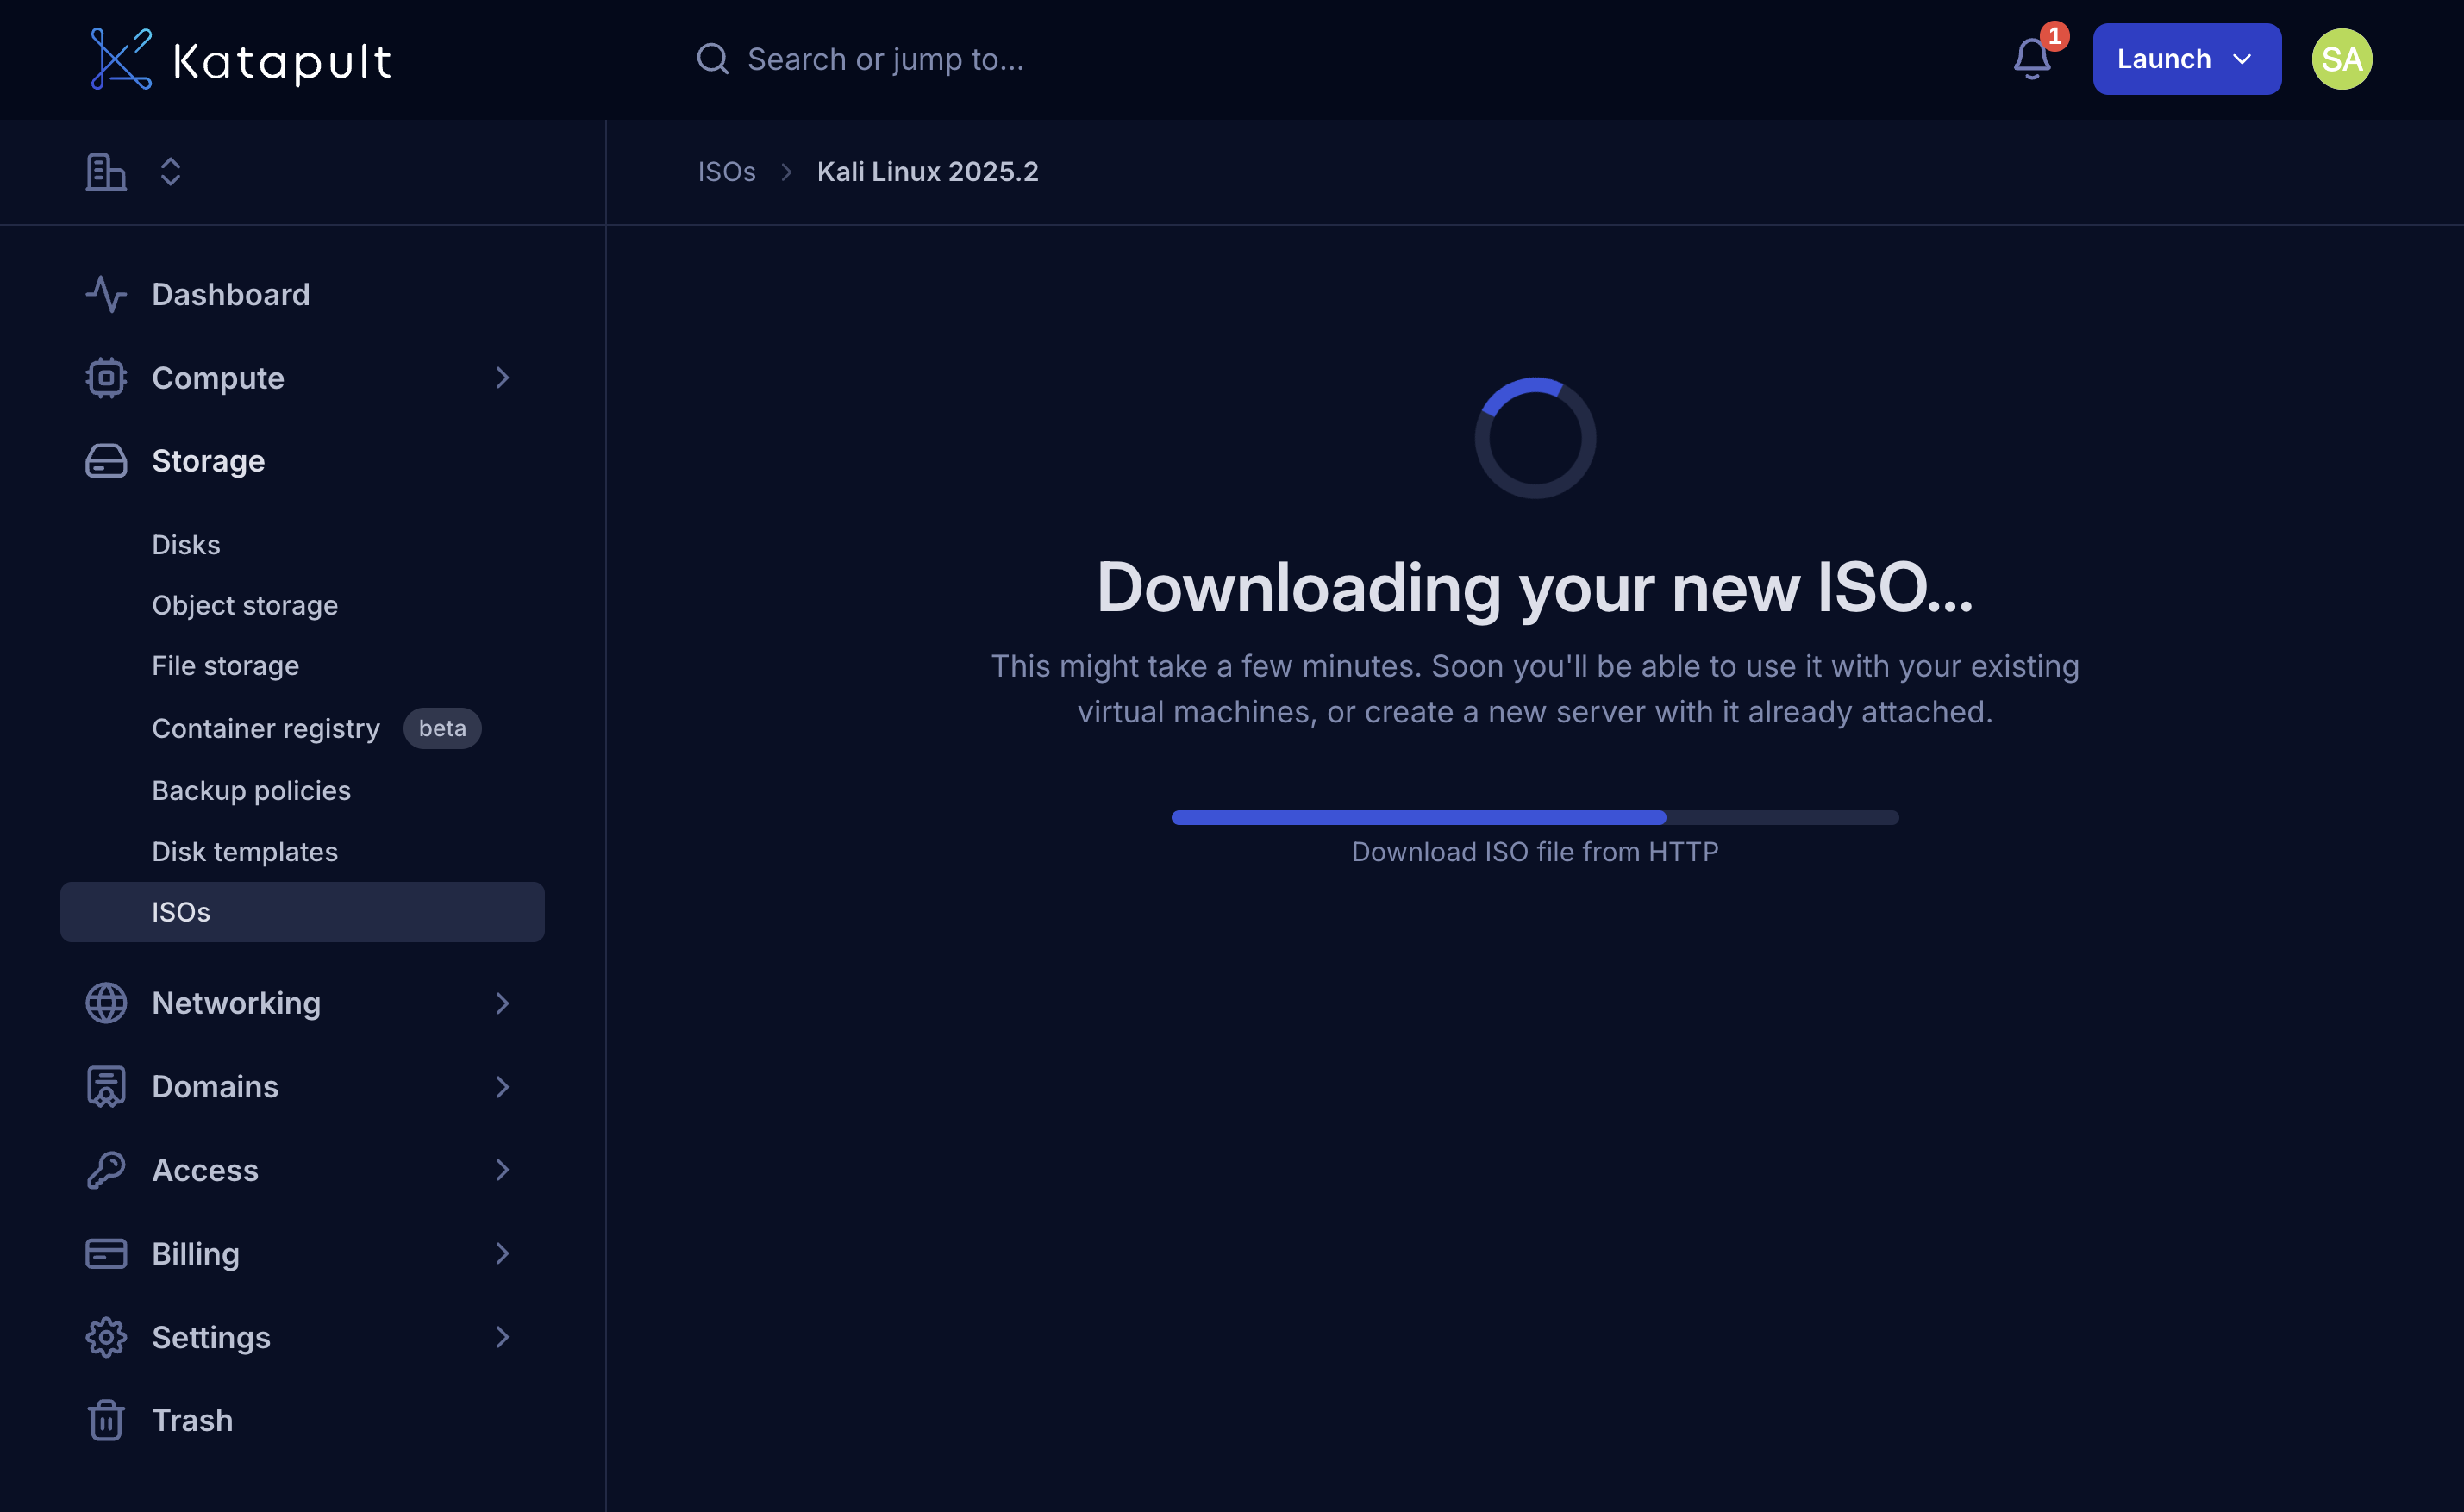Click the ISO download progress bar
Viewport: 2464px width, 1512px height.
pyautogui.click(x=1535, y=818)
